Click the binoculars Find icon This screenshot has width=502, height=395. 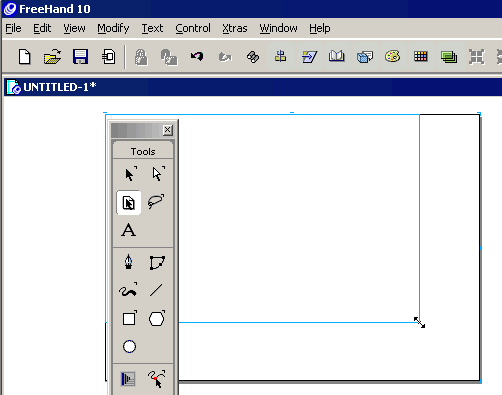(x=253, y=57)
